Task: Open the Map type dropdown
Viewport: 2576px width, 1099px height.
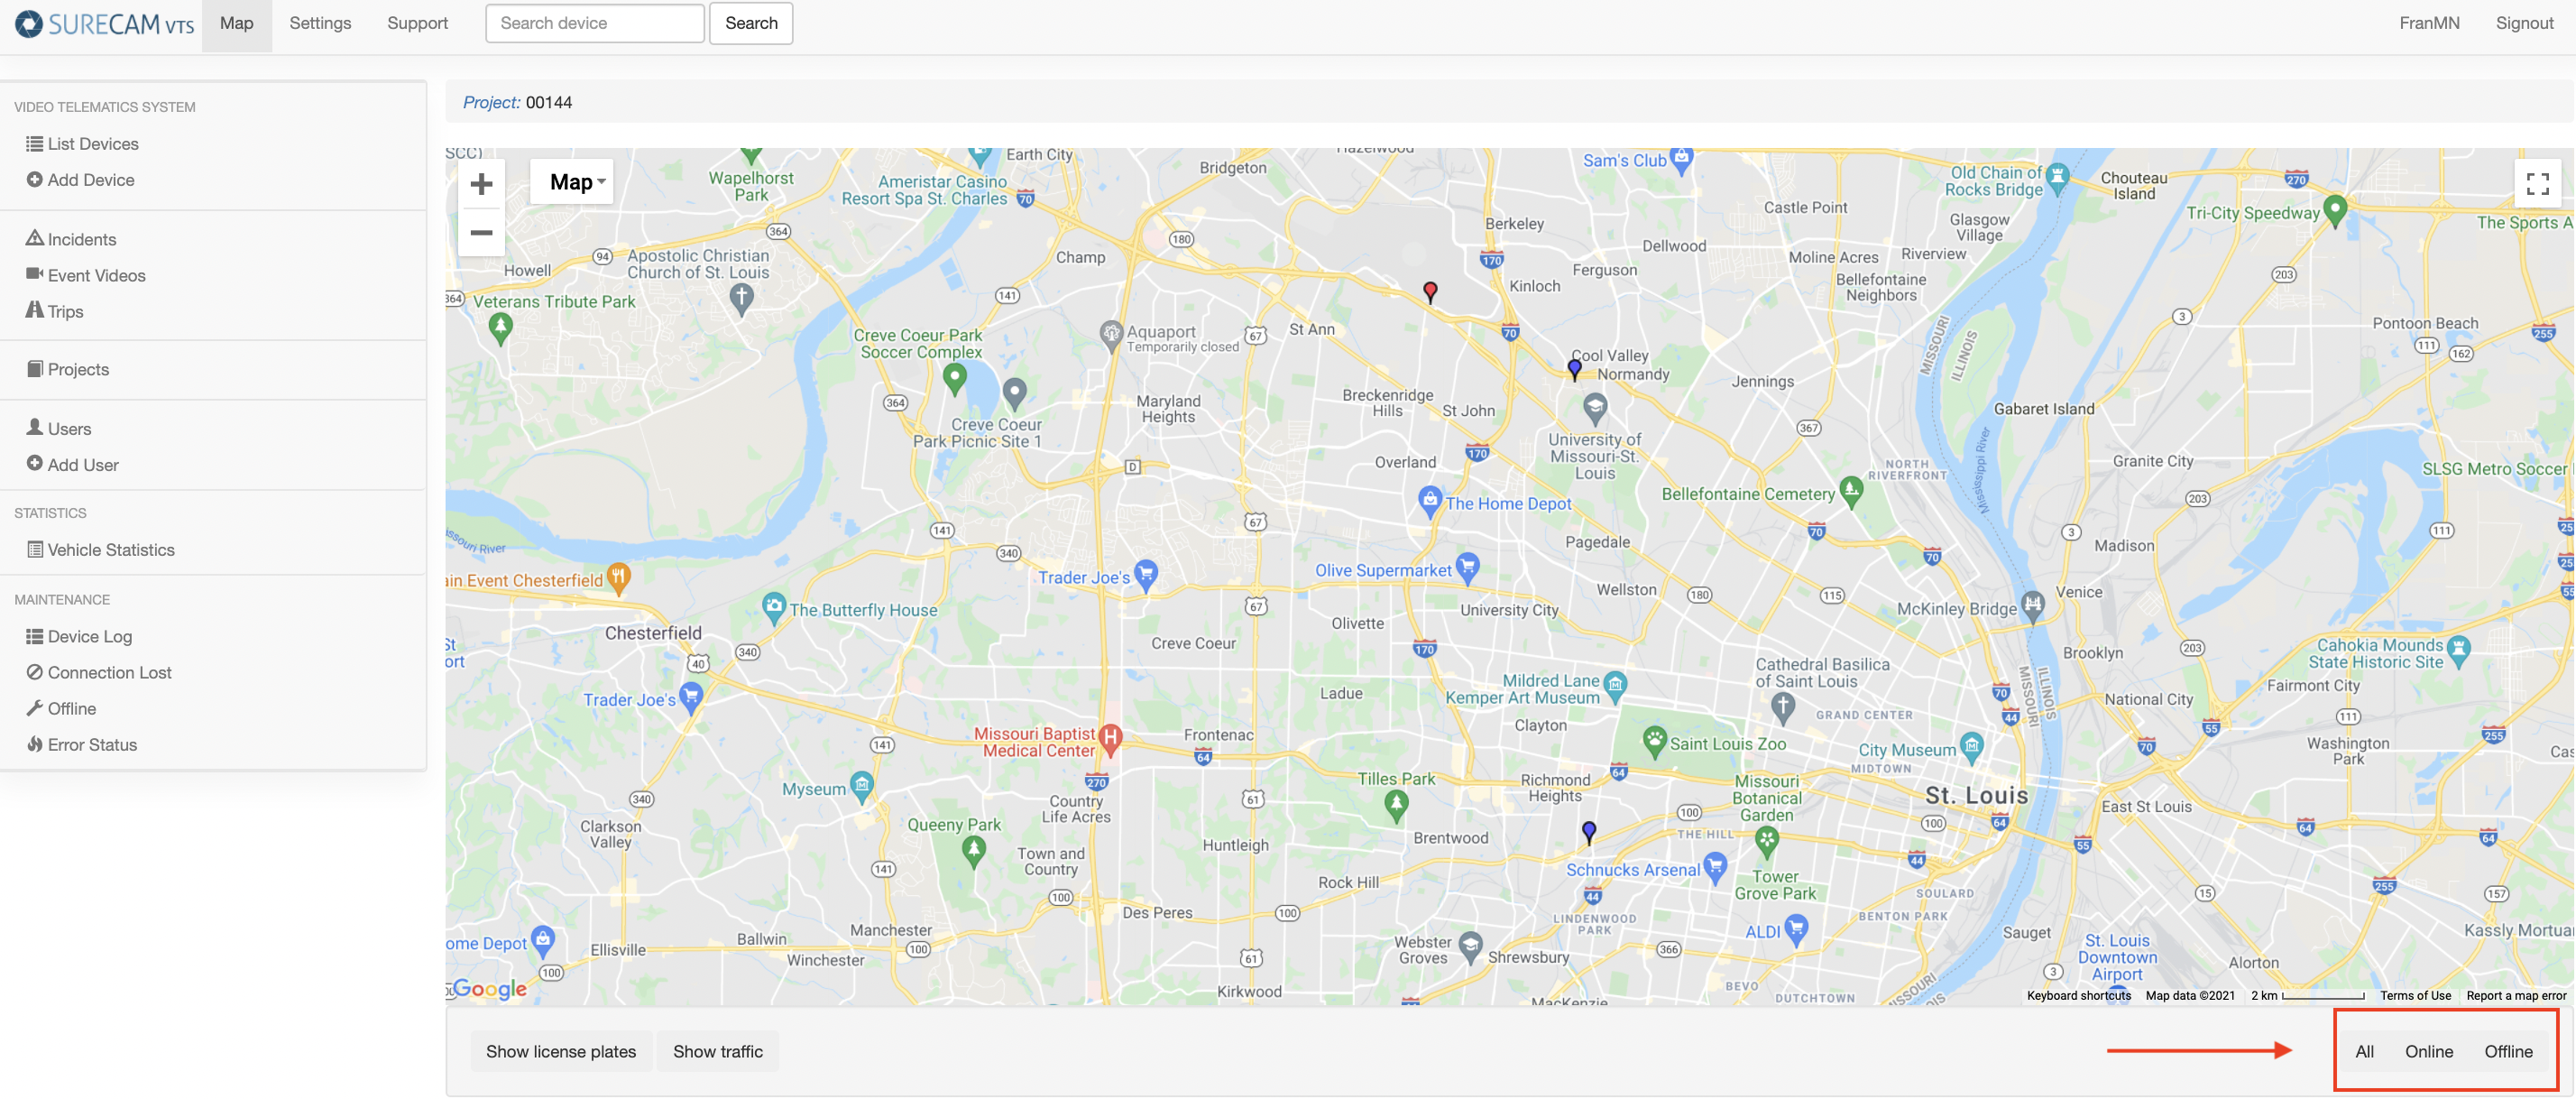Action: point(572,182)
